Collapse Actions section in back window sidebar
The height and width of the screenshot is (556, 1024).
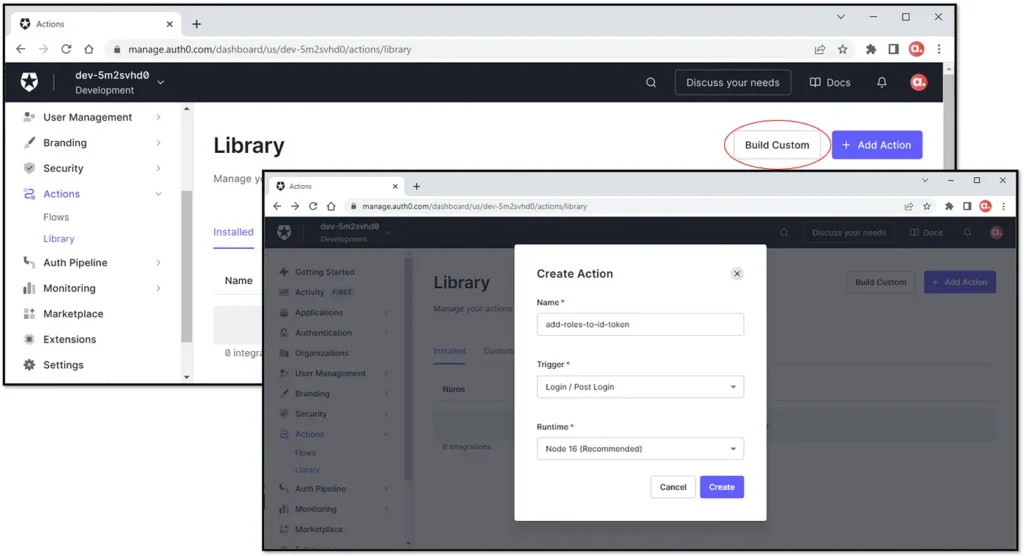159,193
